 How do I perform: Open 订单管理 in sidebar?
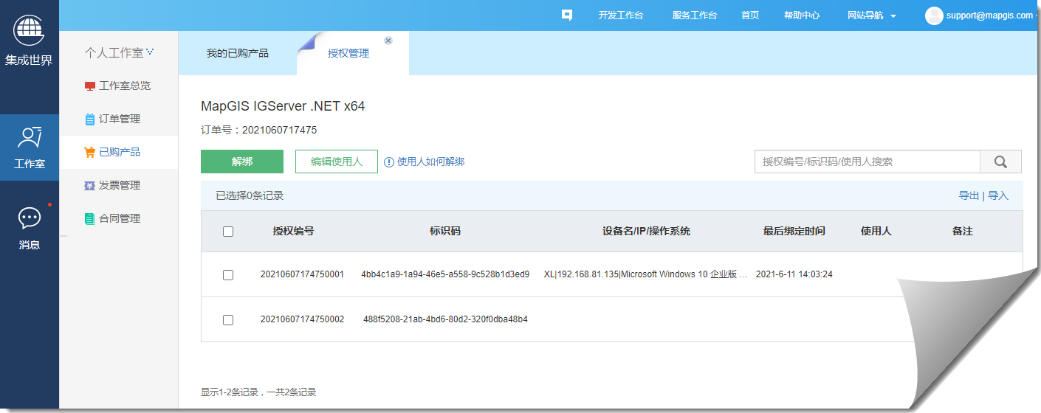pyautogui.click(x=118, y=120)
